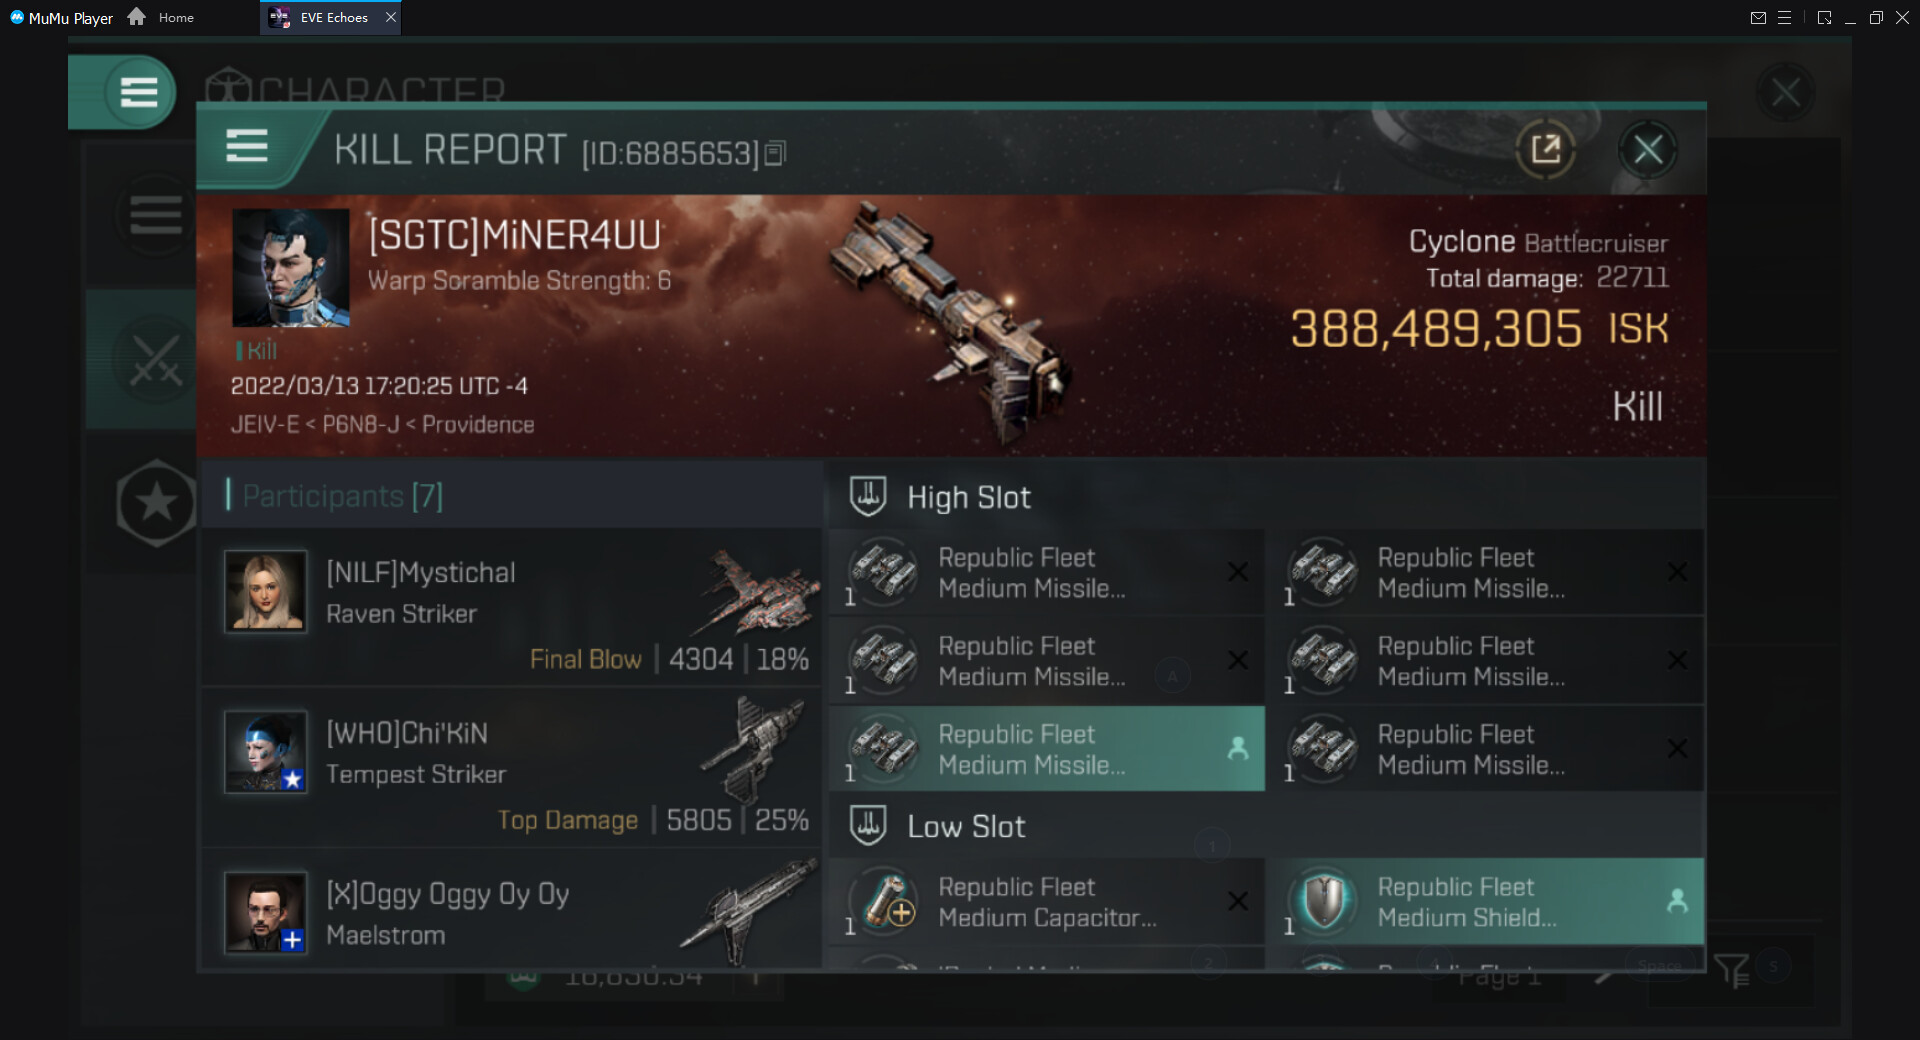Viewport: 1920px width, 1040px height.
Task: Select participant Mystichal portrait
Action: (x=265, y=591)
